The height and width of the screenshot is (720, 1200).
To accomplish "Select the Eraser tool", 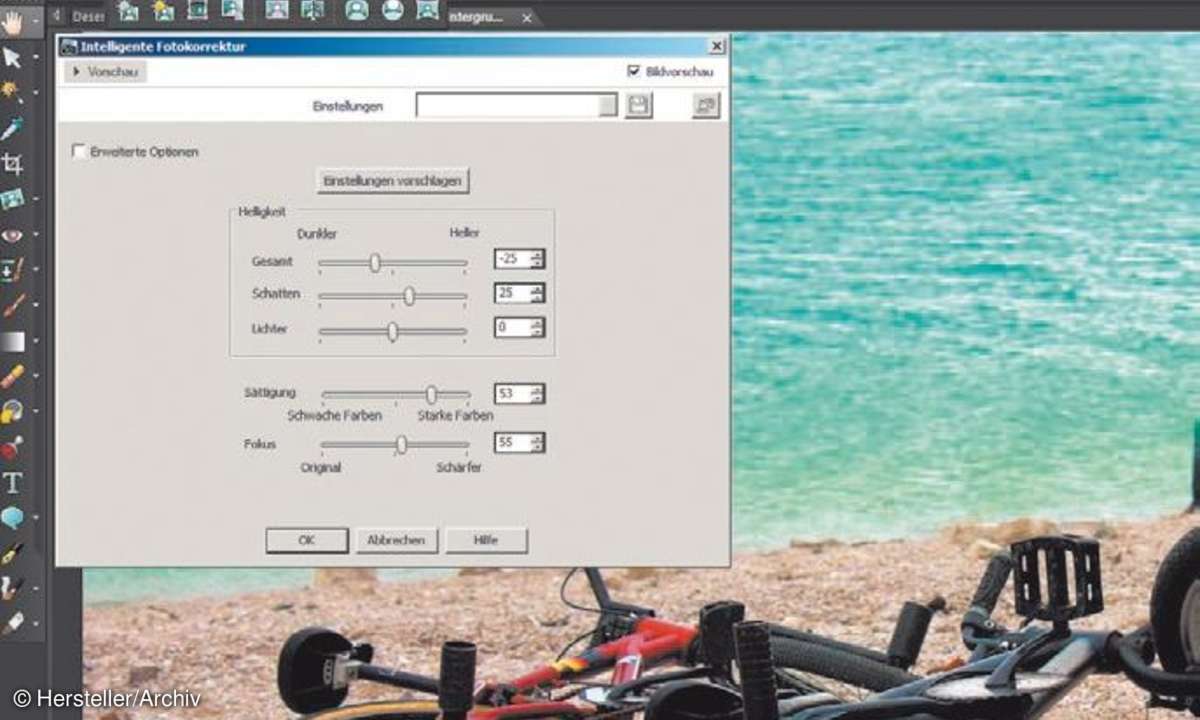I will [12, 377].
